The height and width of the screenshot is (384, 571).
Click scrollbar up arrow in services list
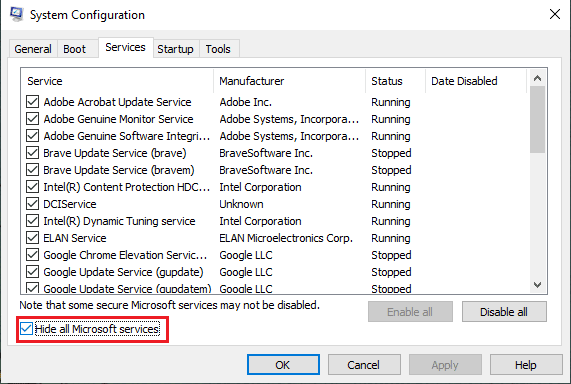click(537, 78)
